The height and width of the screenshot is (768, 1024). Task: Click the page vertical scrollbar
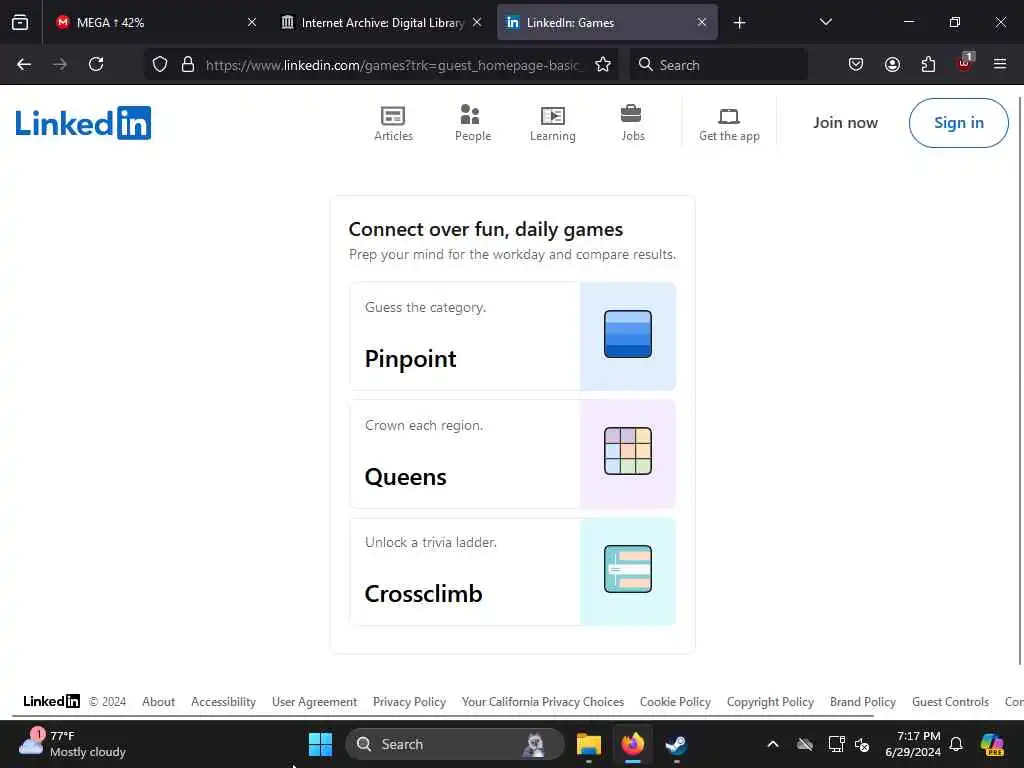[1020, 380]
